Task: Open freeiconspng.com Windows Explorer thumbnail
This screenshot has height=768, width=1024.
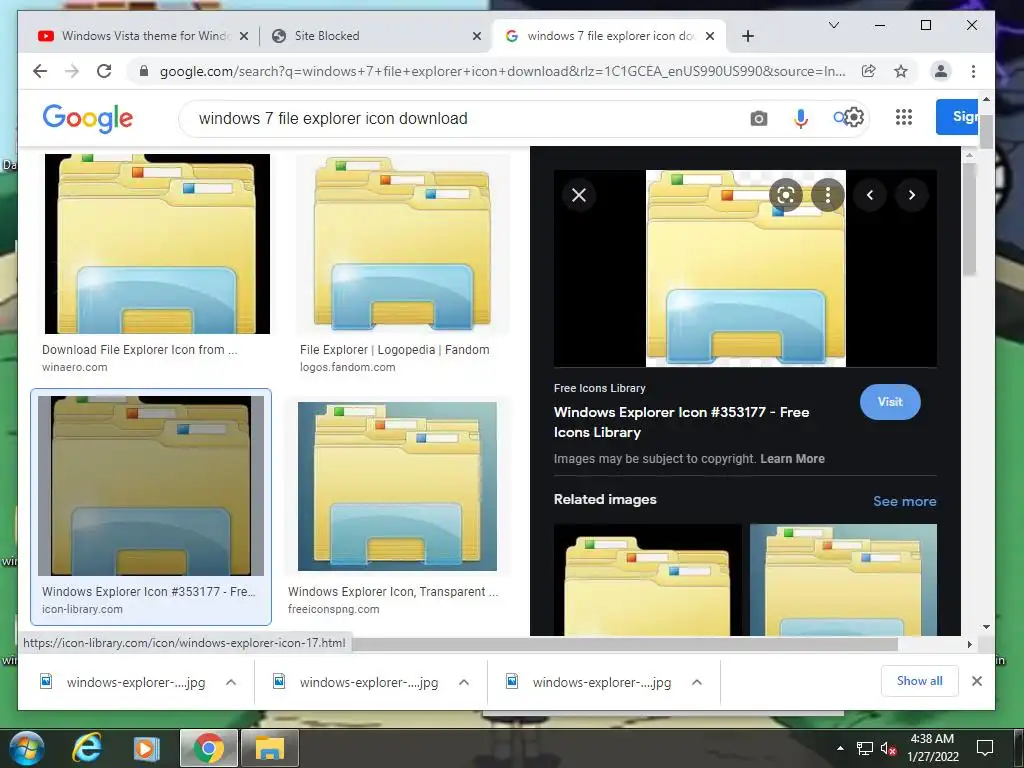Action: point(397,486)
